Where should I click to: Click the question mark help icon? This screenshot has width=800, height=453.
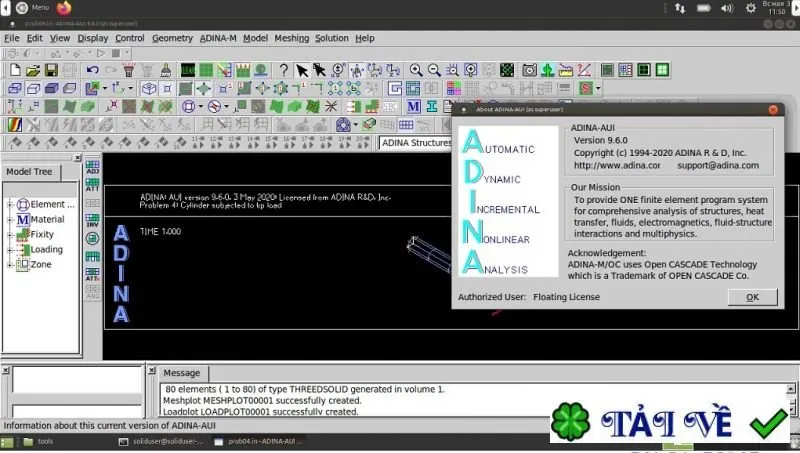[284, 70]
